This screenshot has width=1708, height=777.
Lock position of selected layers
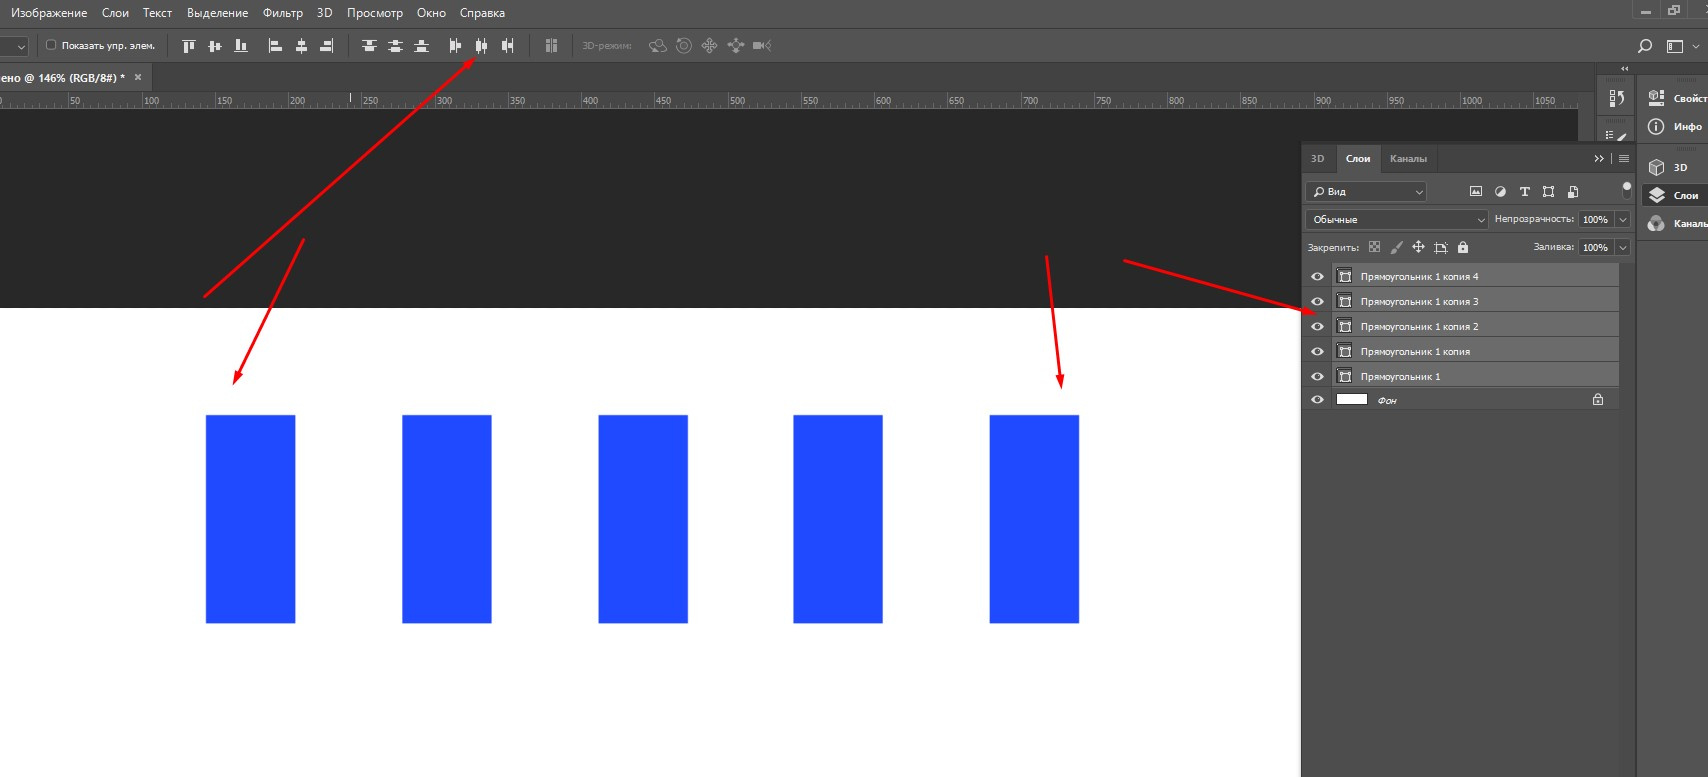[x=1418, y=247]
